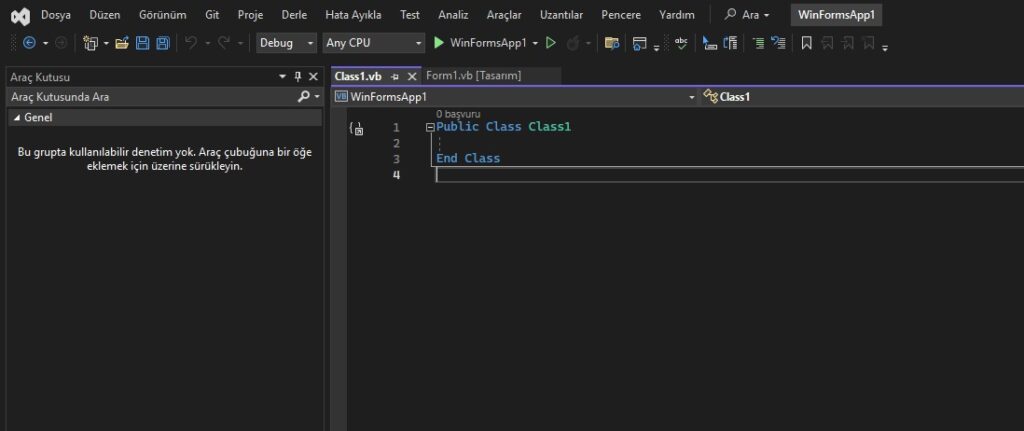Open the Debug configuration dropdown
This screenshot has width=1024, height=431.
tap(286, 43)
